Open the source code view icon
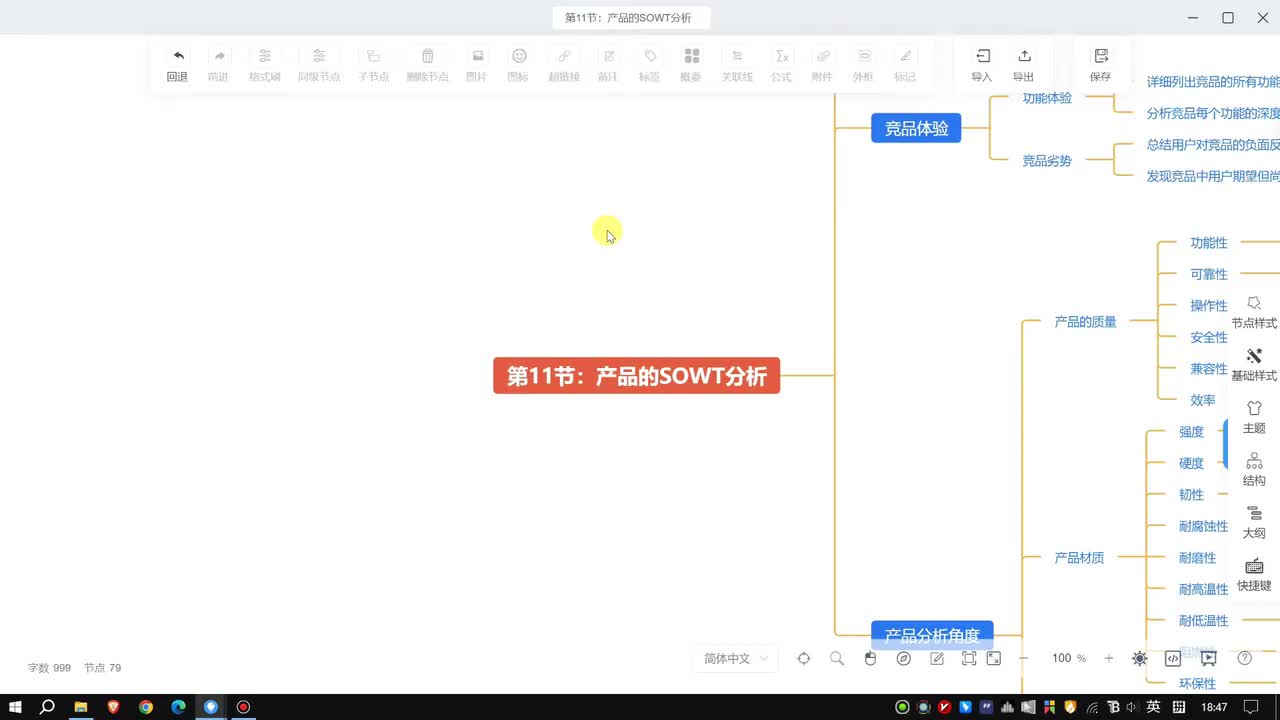1280x720 pixels. click(x=1173, y=658)
